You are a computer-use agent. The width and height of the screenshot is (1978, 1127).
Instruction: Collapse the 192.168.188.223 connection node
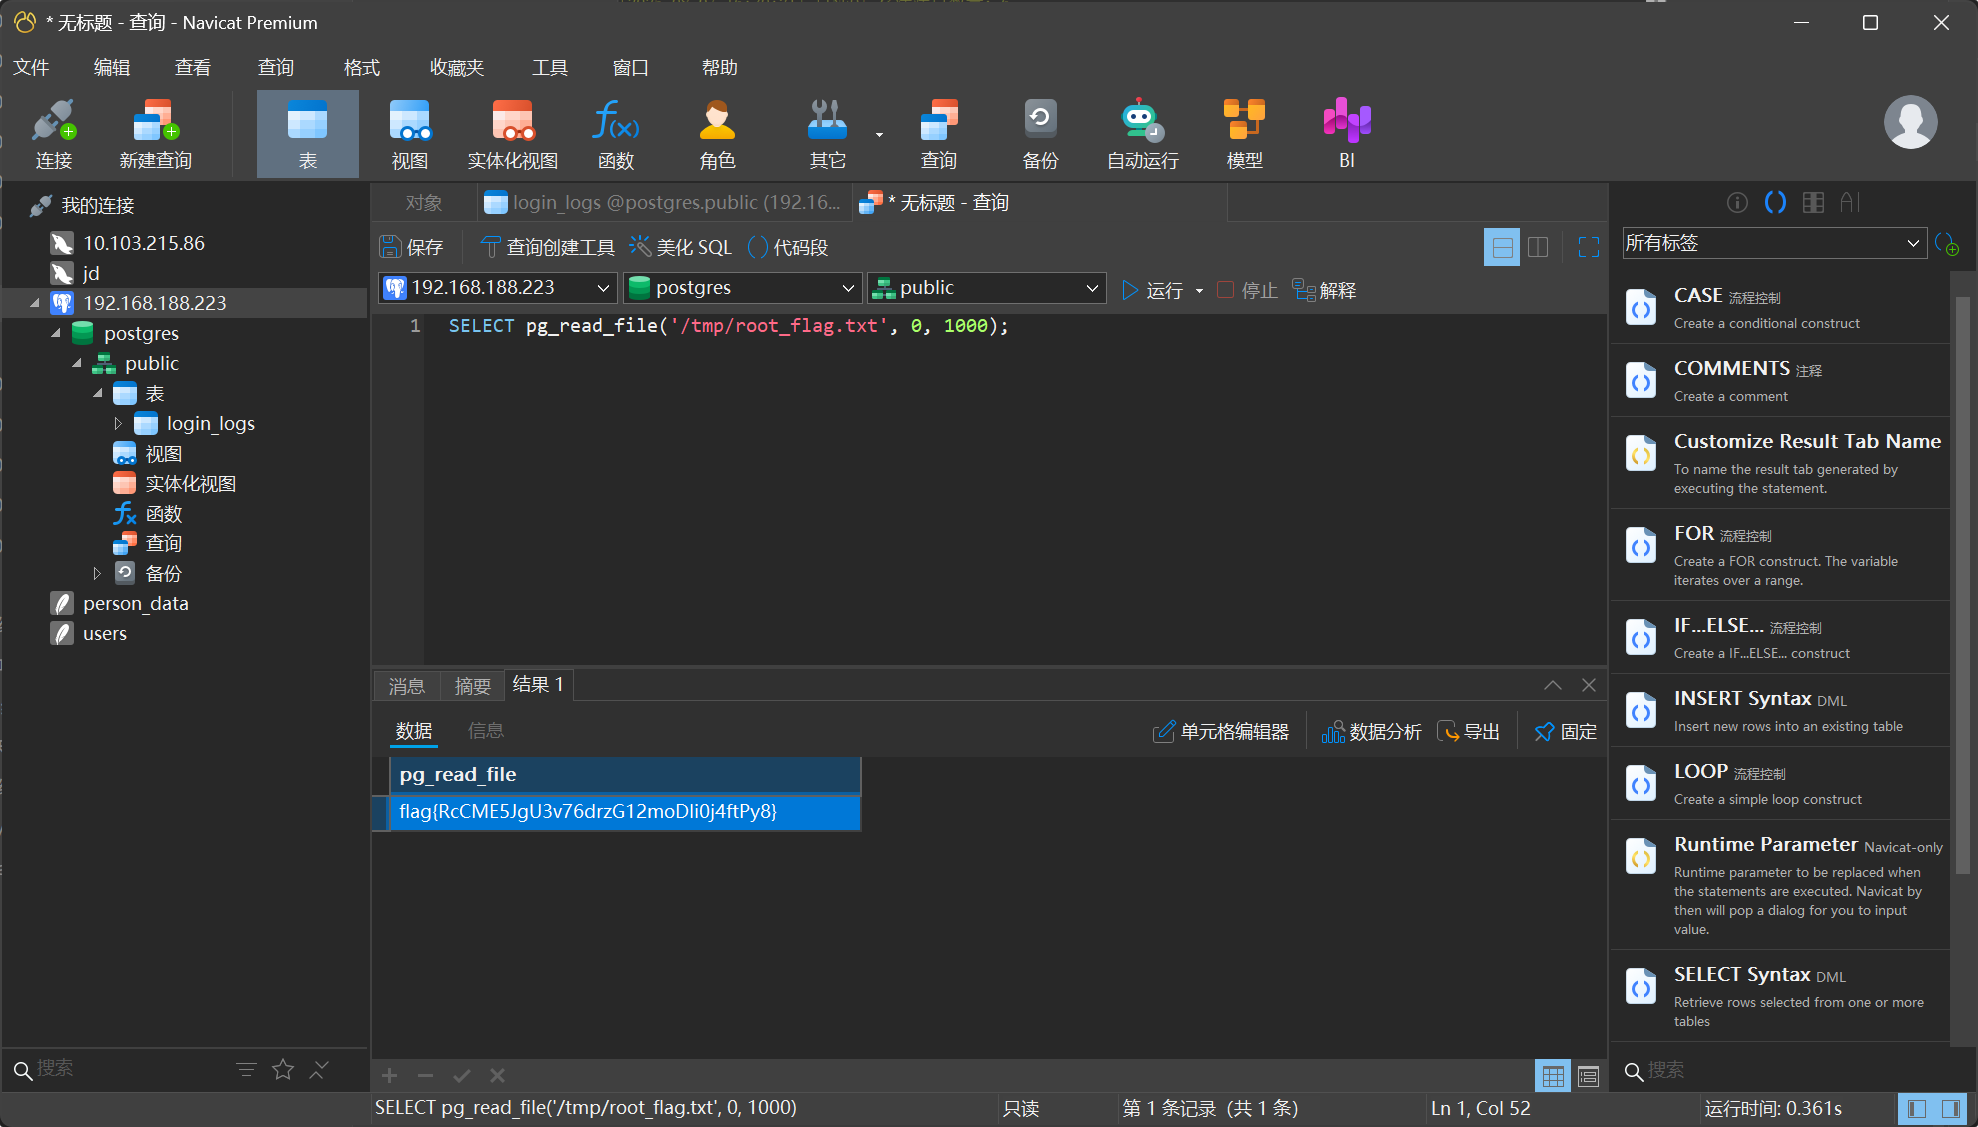(35, 303)
